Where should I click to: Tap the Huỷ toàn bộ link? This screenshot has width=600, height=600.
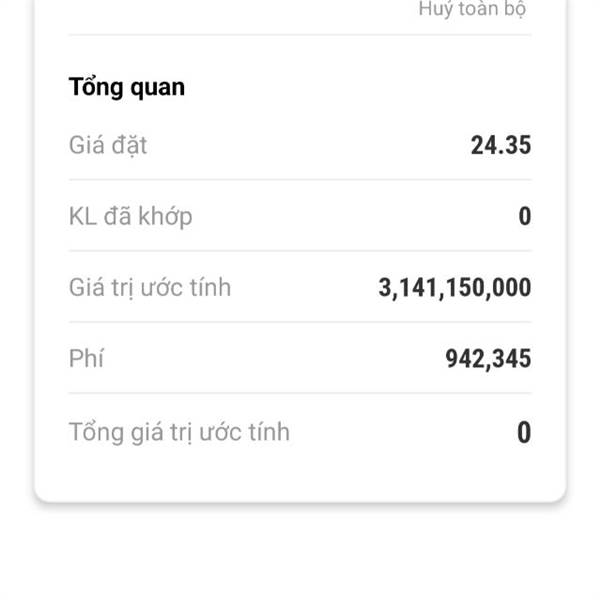click(472, 10)
